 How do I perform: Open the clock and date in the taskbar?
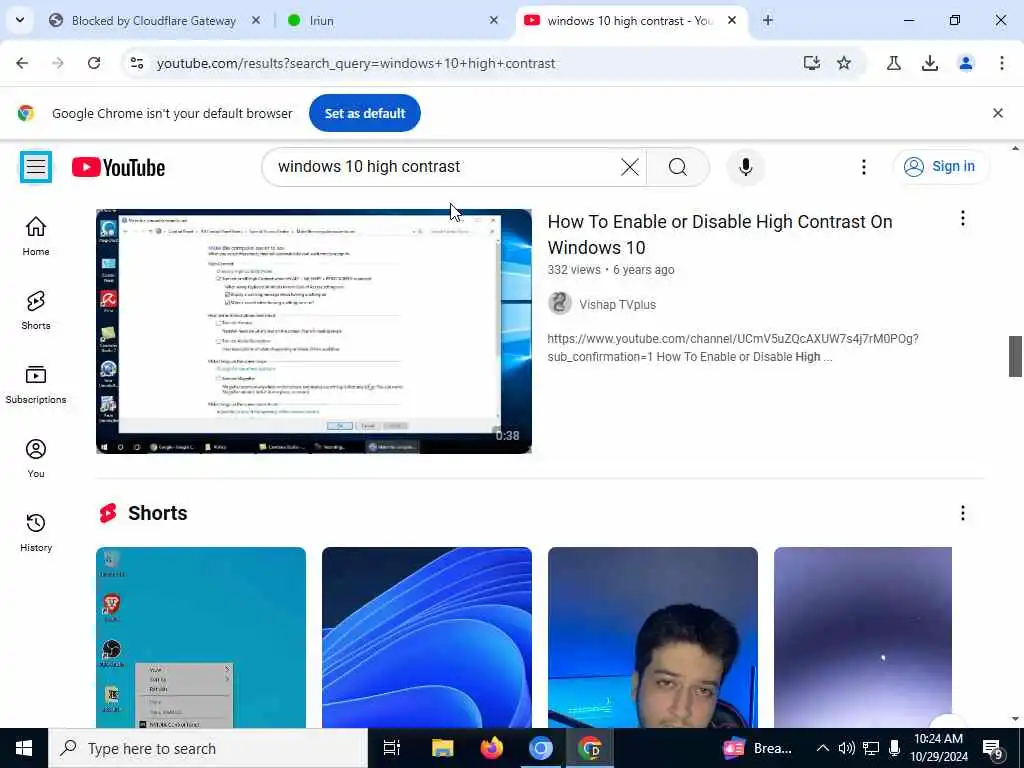pos(939,748)
